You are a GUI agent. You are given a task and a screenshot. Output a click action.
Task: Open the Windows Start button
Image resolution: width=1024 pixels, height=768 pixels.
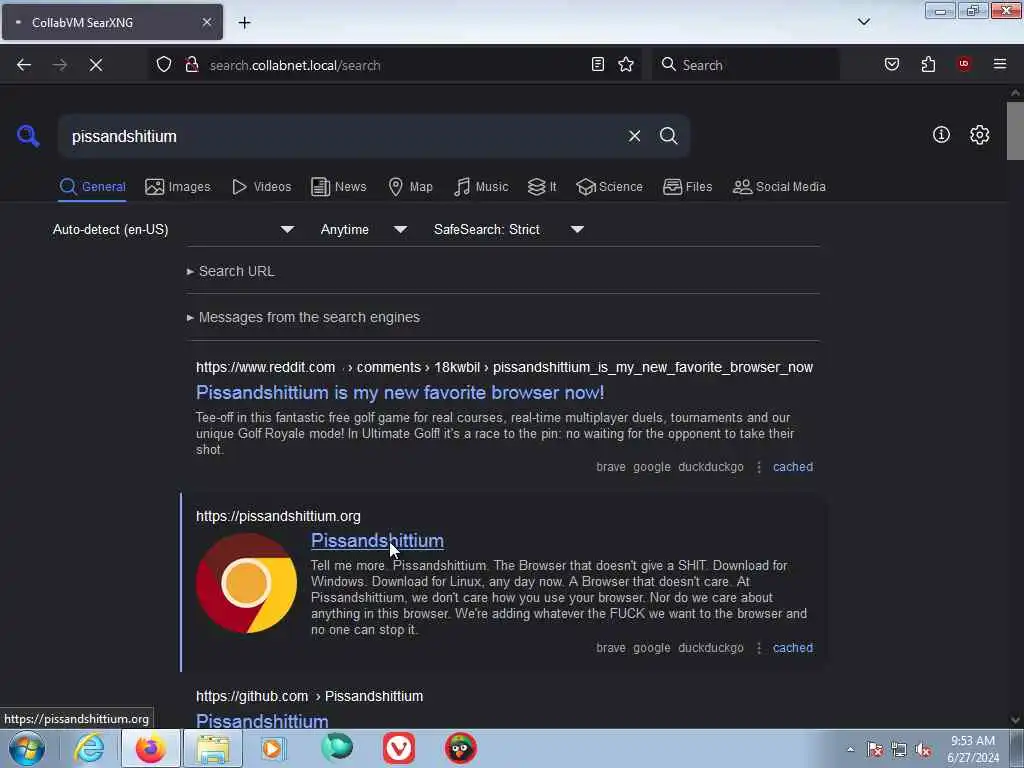[x=27, y=748]
